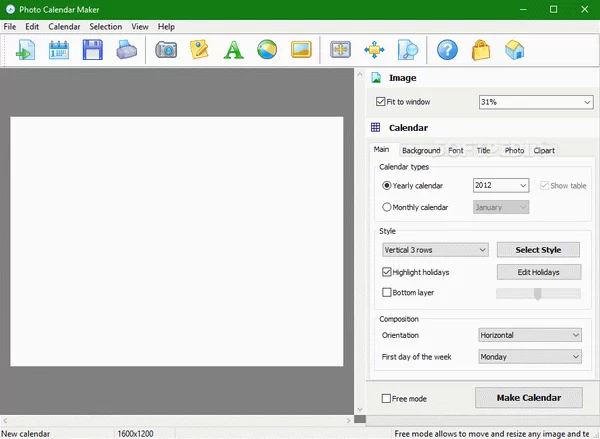Uncheck the Fit to window checkbox
The image size is (600, 439).
tap(380, 102)
